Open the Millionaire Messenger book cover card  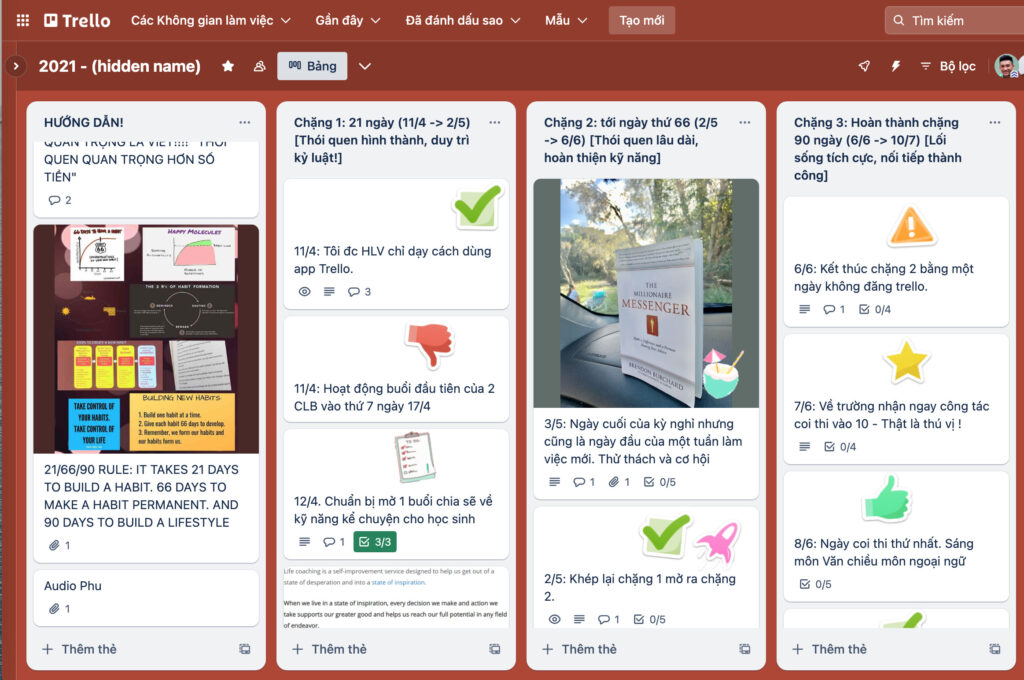coord(645,293)
